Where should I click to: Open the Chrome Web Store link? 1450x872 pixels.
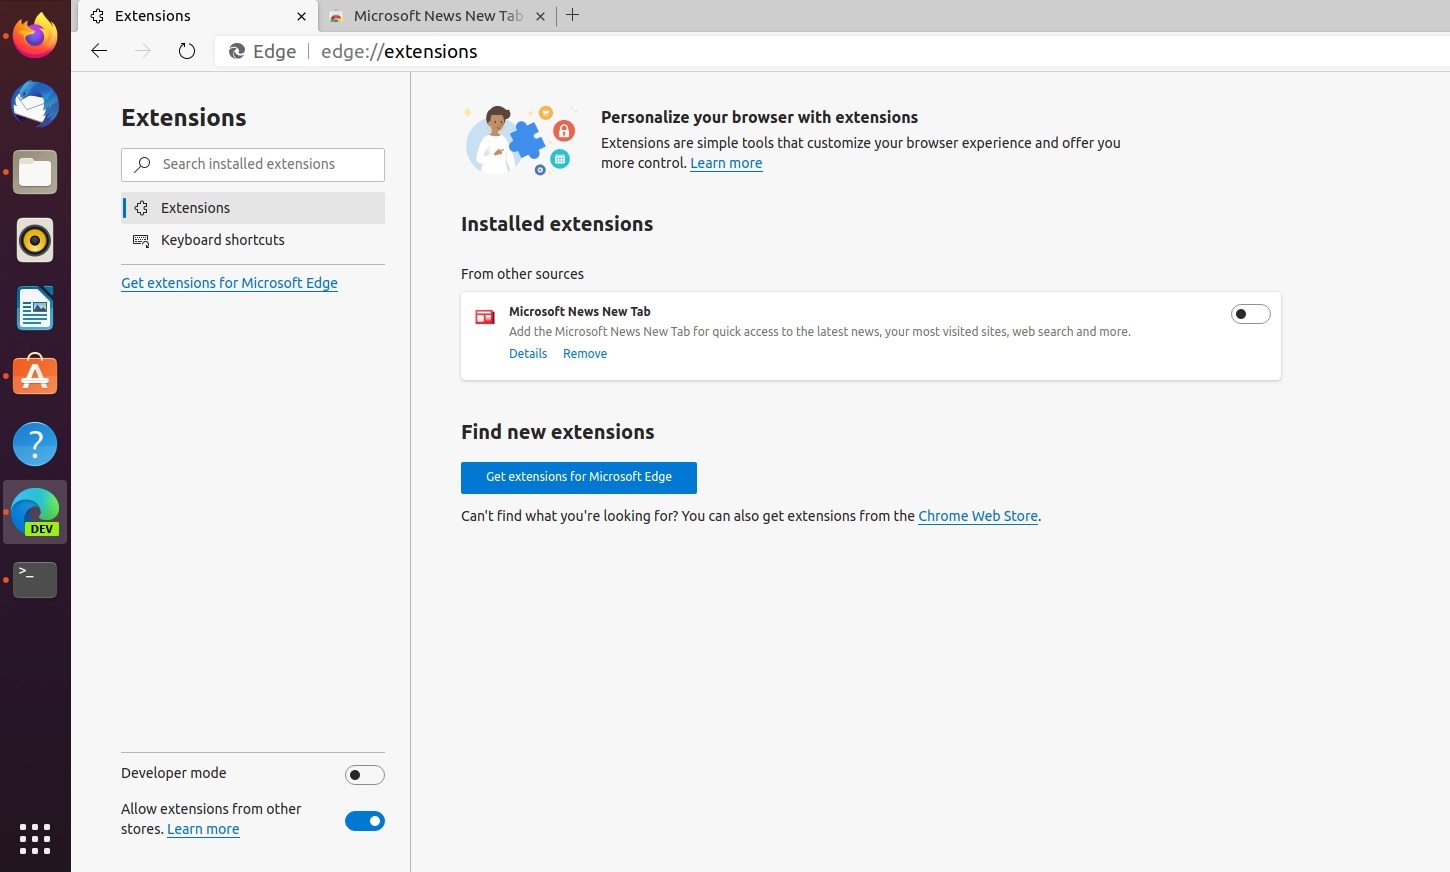[978, 516]
